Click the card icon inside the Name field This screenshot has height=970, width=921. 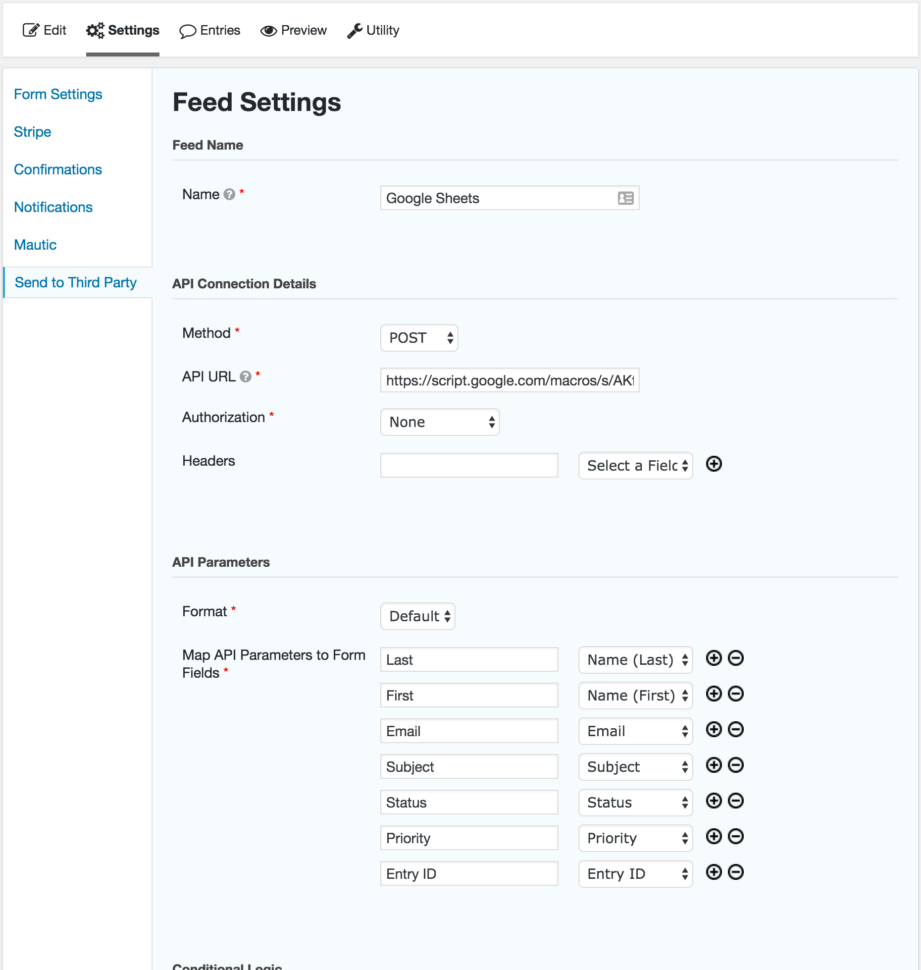625,198
